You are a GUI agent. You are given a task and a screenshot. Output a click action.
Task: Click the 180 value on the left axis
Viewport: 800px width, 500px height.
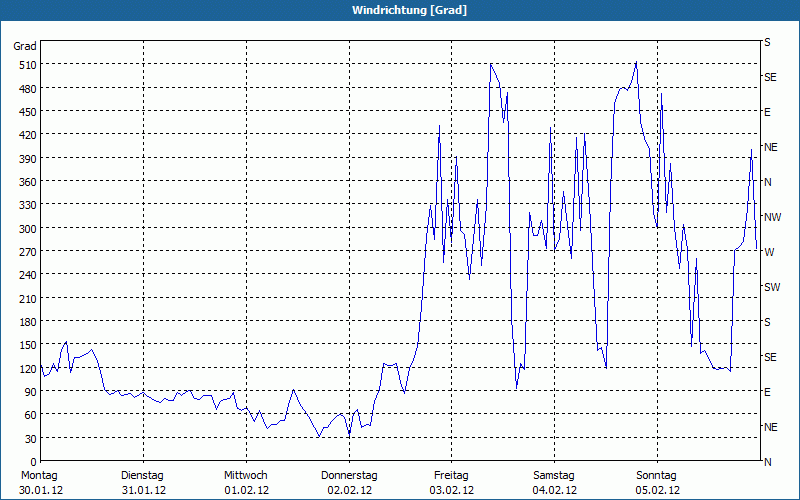click(25, 322)
